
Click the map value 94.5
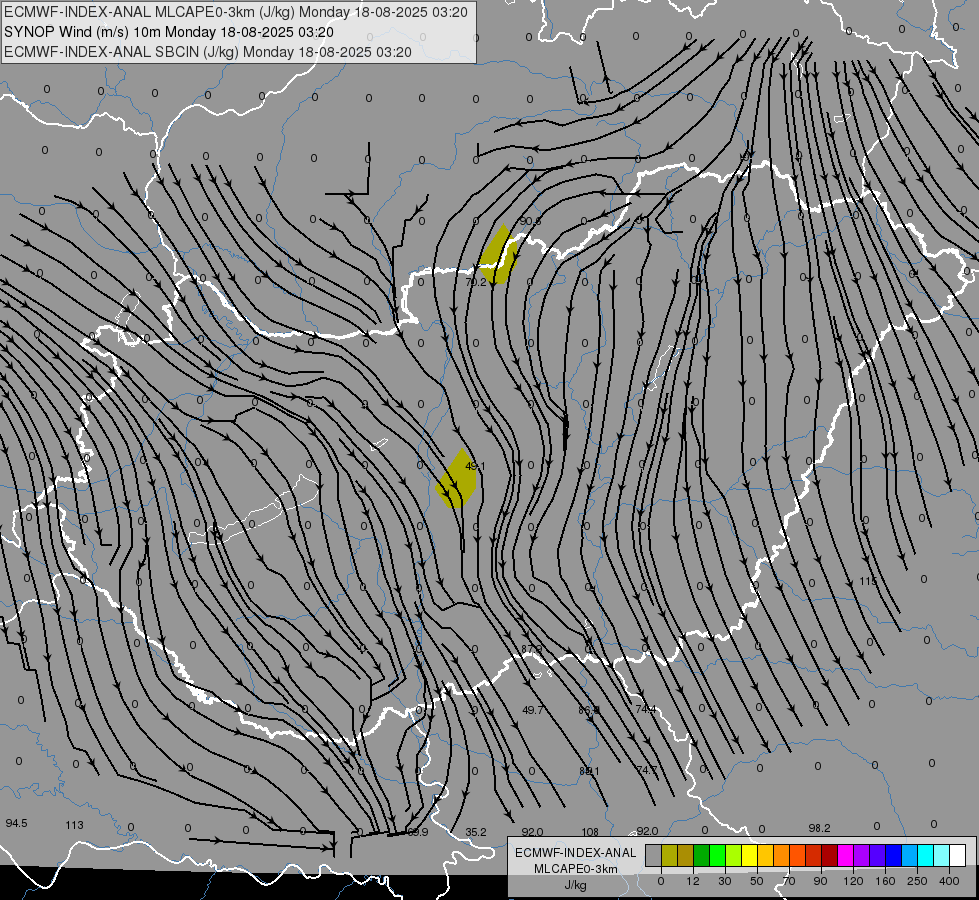tap(16, 823)
